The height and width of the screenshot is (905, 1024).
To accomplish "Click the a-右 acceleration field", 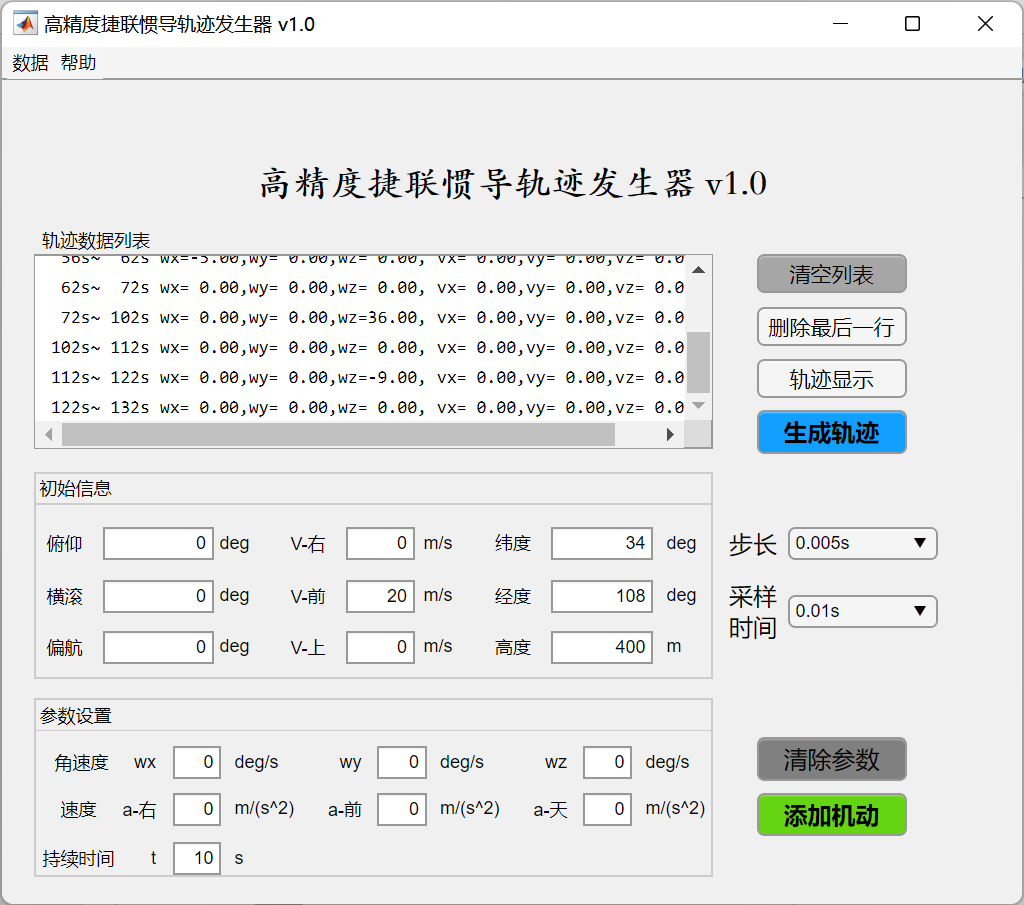I will (x=197, y=810).
